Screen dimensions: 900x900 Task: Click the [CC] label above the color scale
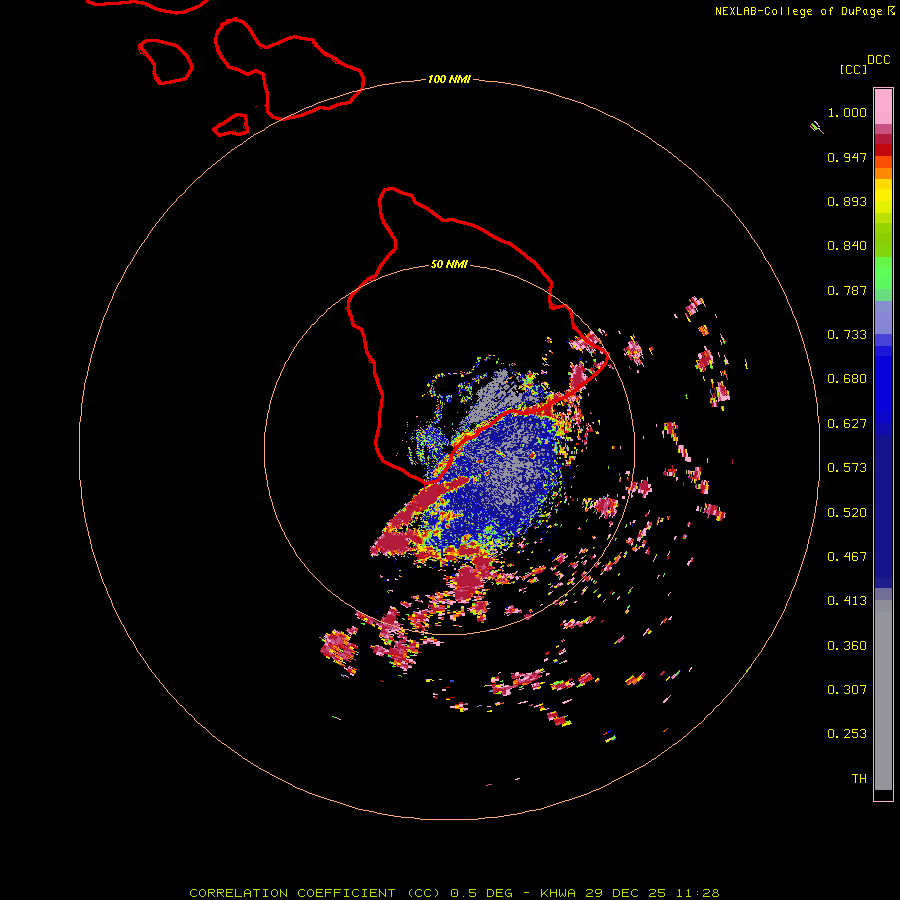click(x=853, y=69)
